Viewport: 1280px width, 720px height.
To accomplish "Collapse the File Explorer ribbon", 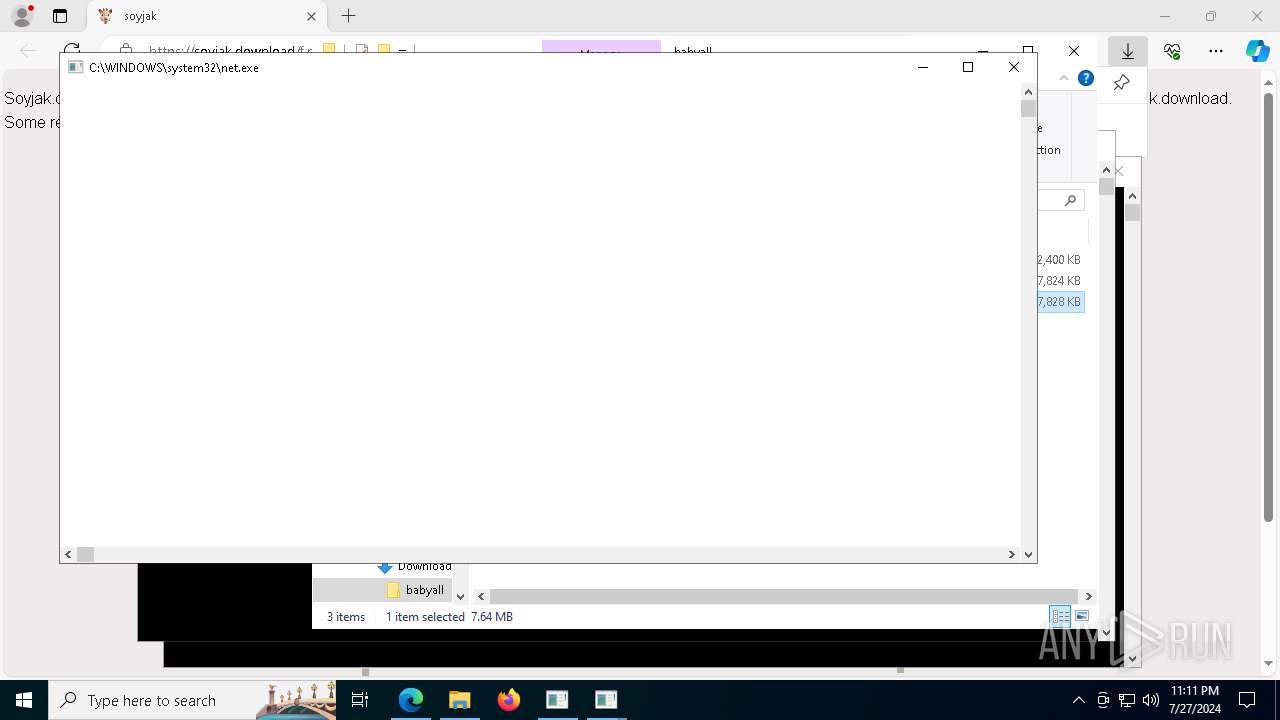I will point(1063,78).
